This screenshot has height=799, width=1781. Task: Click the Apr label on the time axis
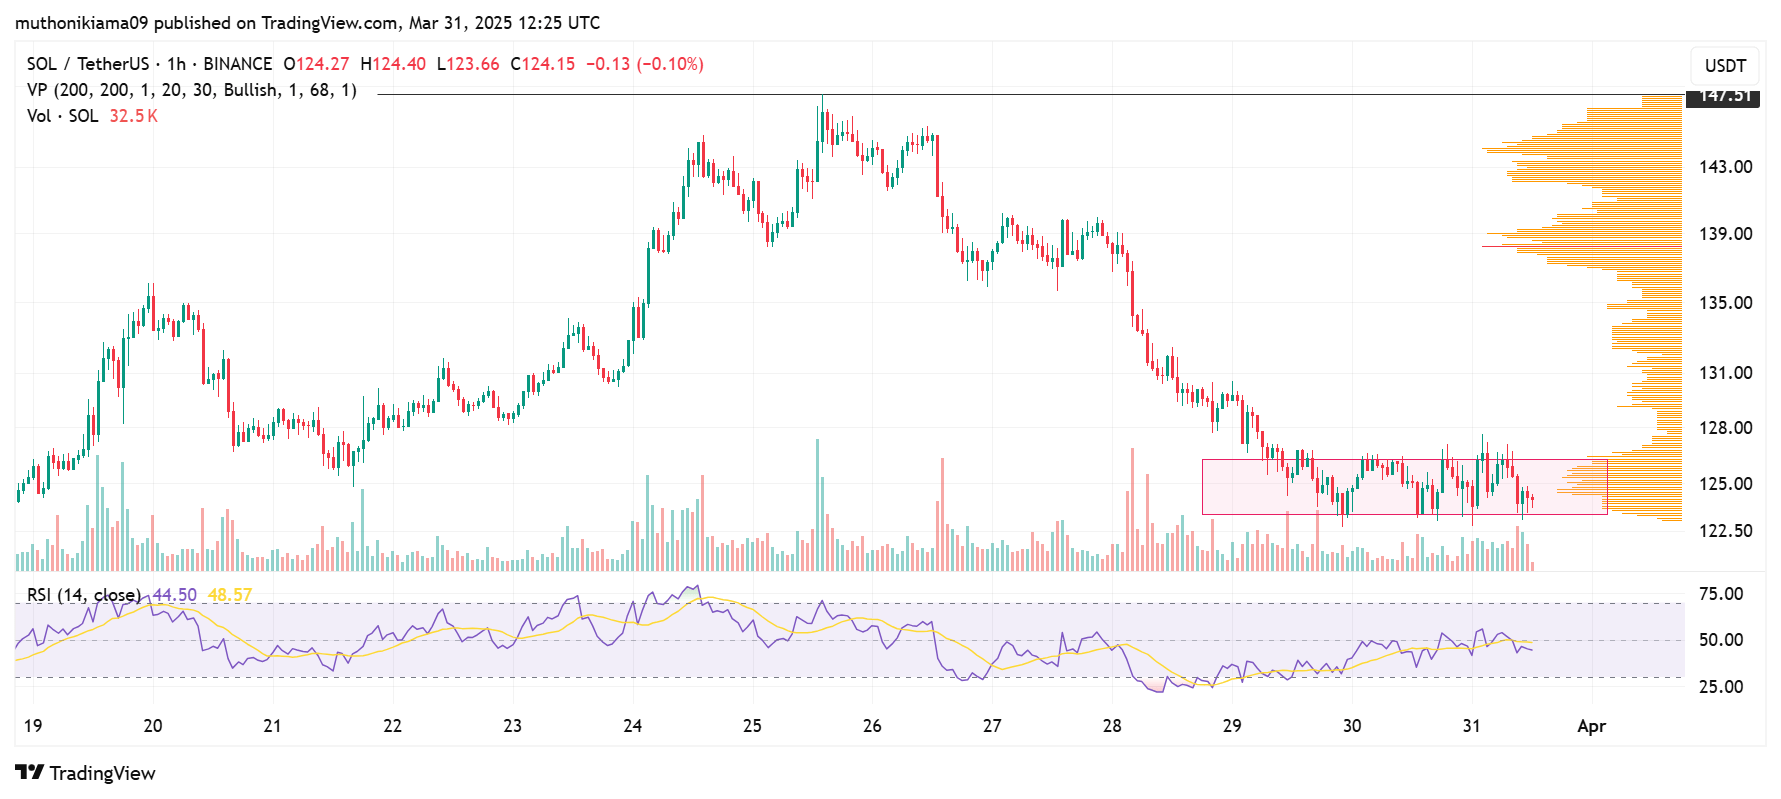pos(1591,726)
